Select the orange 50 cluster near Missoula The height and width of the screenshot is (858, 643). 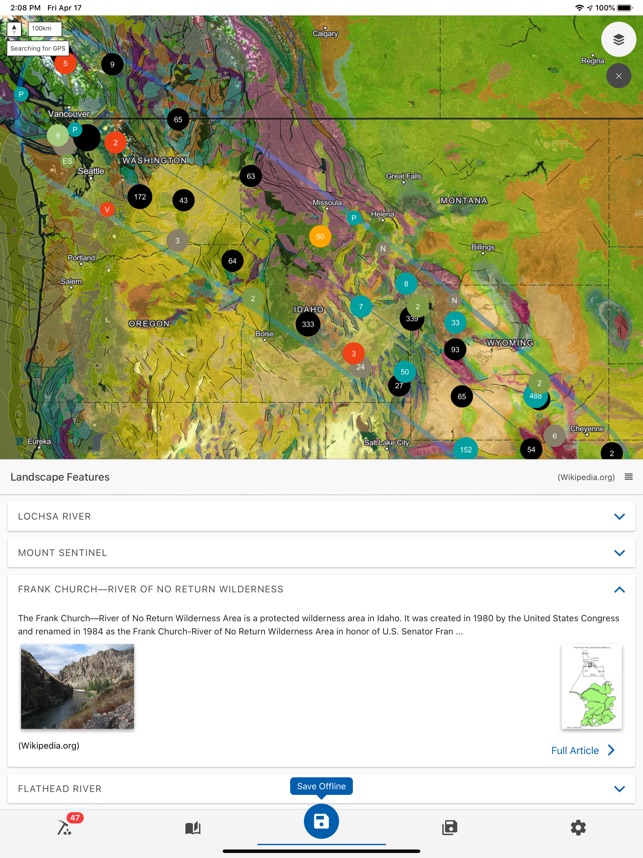pos(320,236)
